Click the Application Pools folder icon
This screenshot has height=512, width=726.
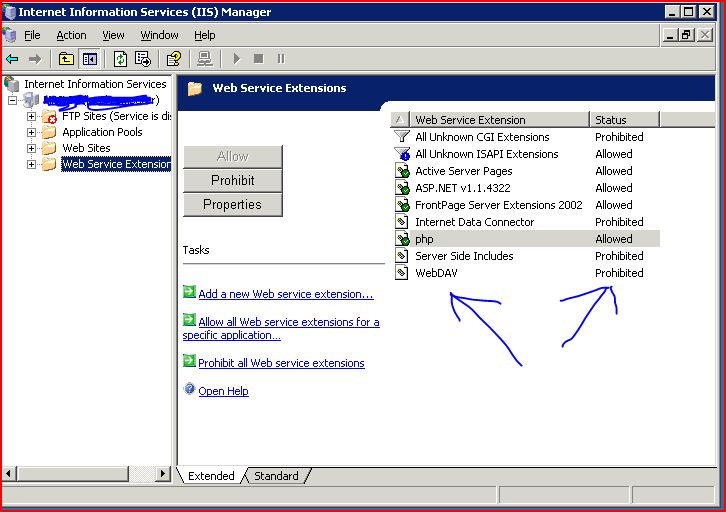point(49,132)
